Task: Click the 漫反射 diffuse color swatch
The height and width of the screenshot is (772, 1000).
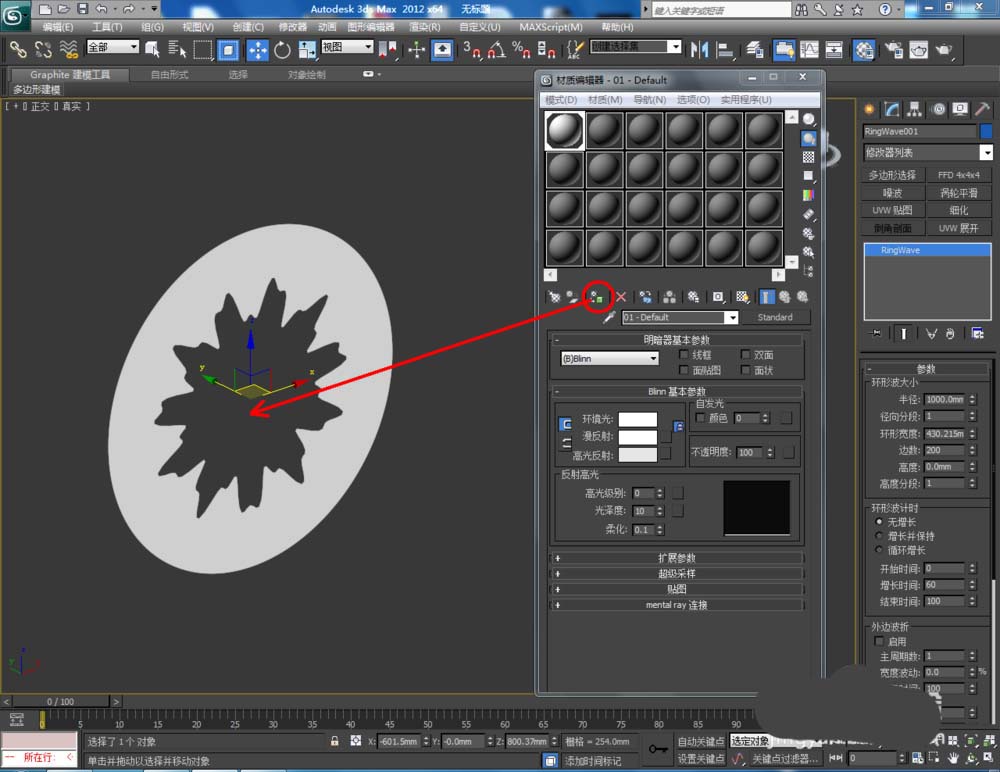Action: (638, 437)
